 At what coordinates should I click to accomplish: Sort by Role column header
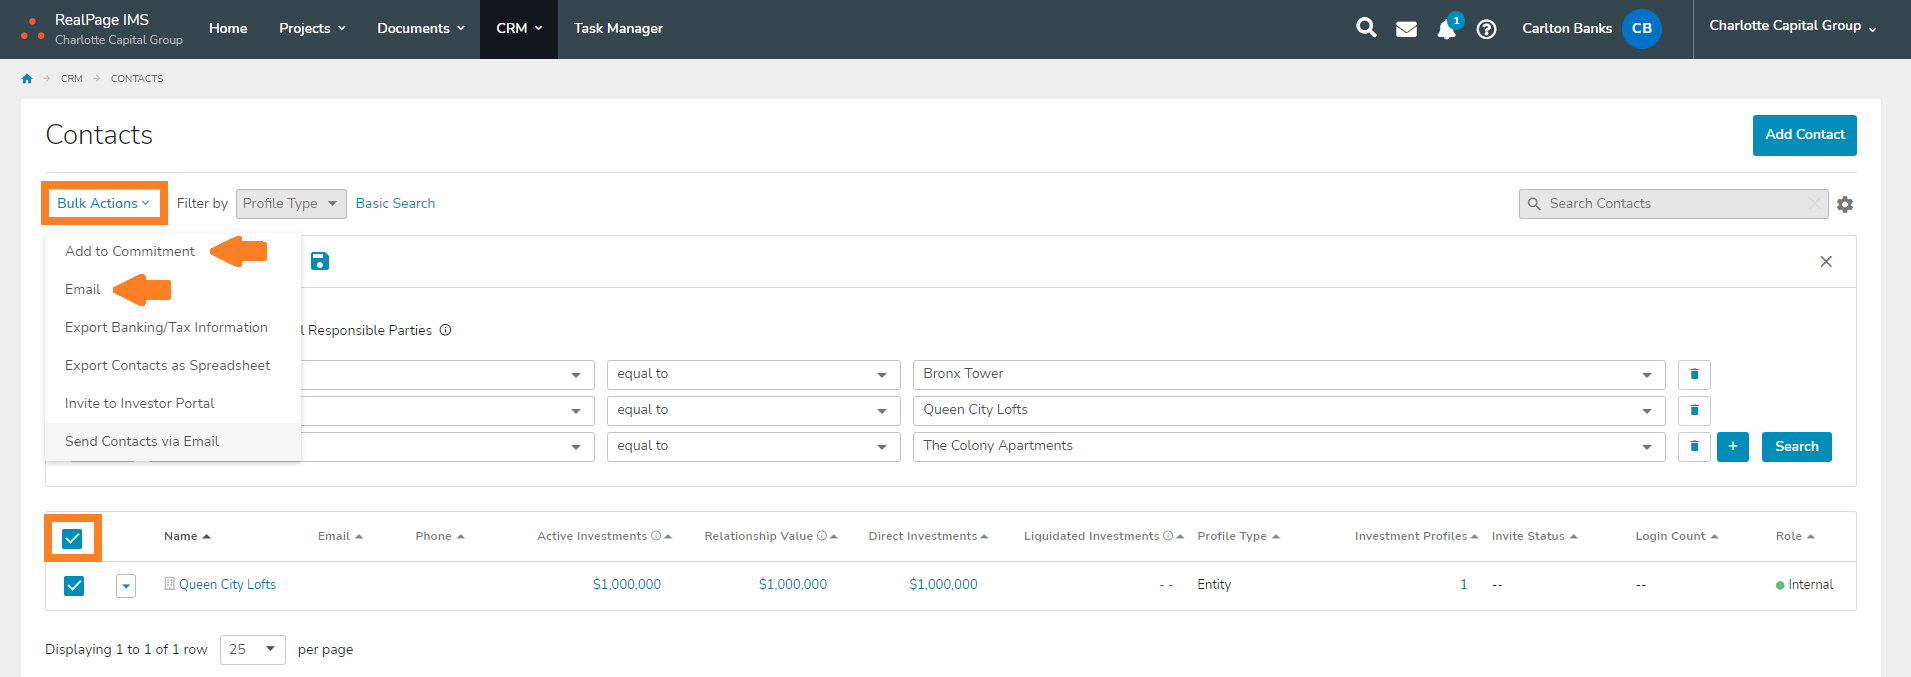(x=1795, y=537)
